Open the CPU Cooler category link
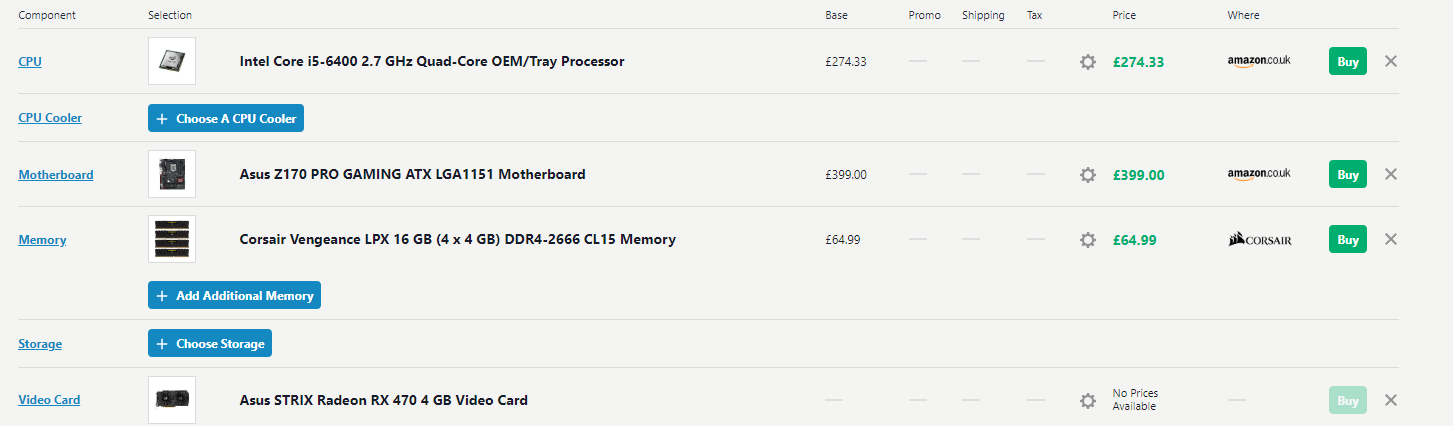The width and height of the screenshot is (1453, 426). tap(50, 118)
